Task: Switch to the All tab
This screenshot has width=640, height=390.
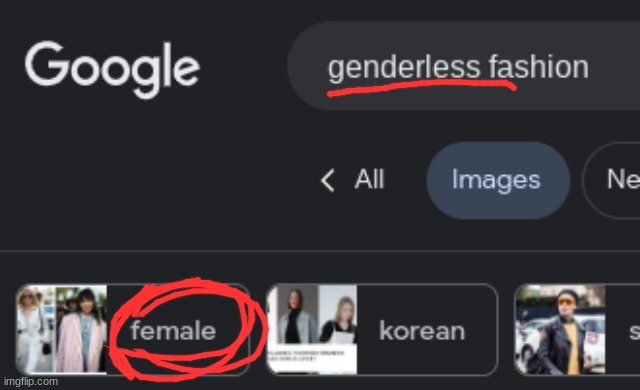Action: click(x=369, y=179)
